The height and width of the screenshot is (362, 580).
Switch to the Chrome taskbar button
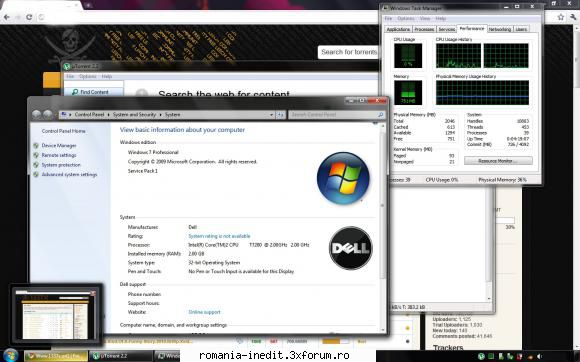point(56,356)
